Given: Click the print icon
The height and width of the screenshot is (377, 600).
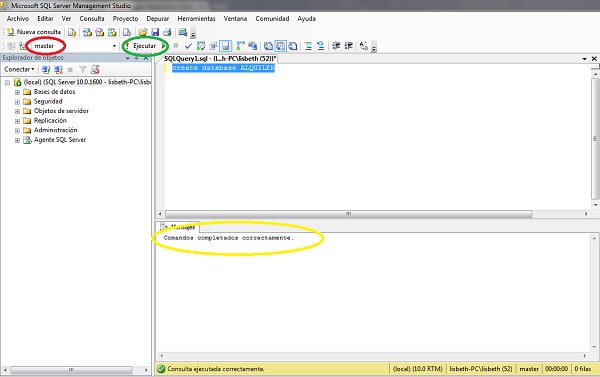Looking at the screenshot, I should (167, 33).
